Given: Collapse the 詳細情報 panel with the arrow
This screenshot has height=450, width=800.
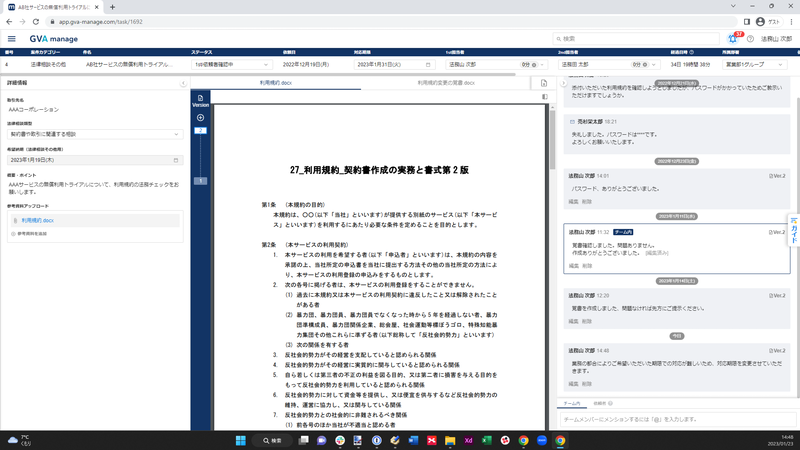Looking at the screenshot, I should click(x=183, y=83).
